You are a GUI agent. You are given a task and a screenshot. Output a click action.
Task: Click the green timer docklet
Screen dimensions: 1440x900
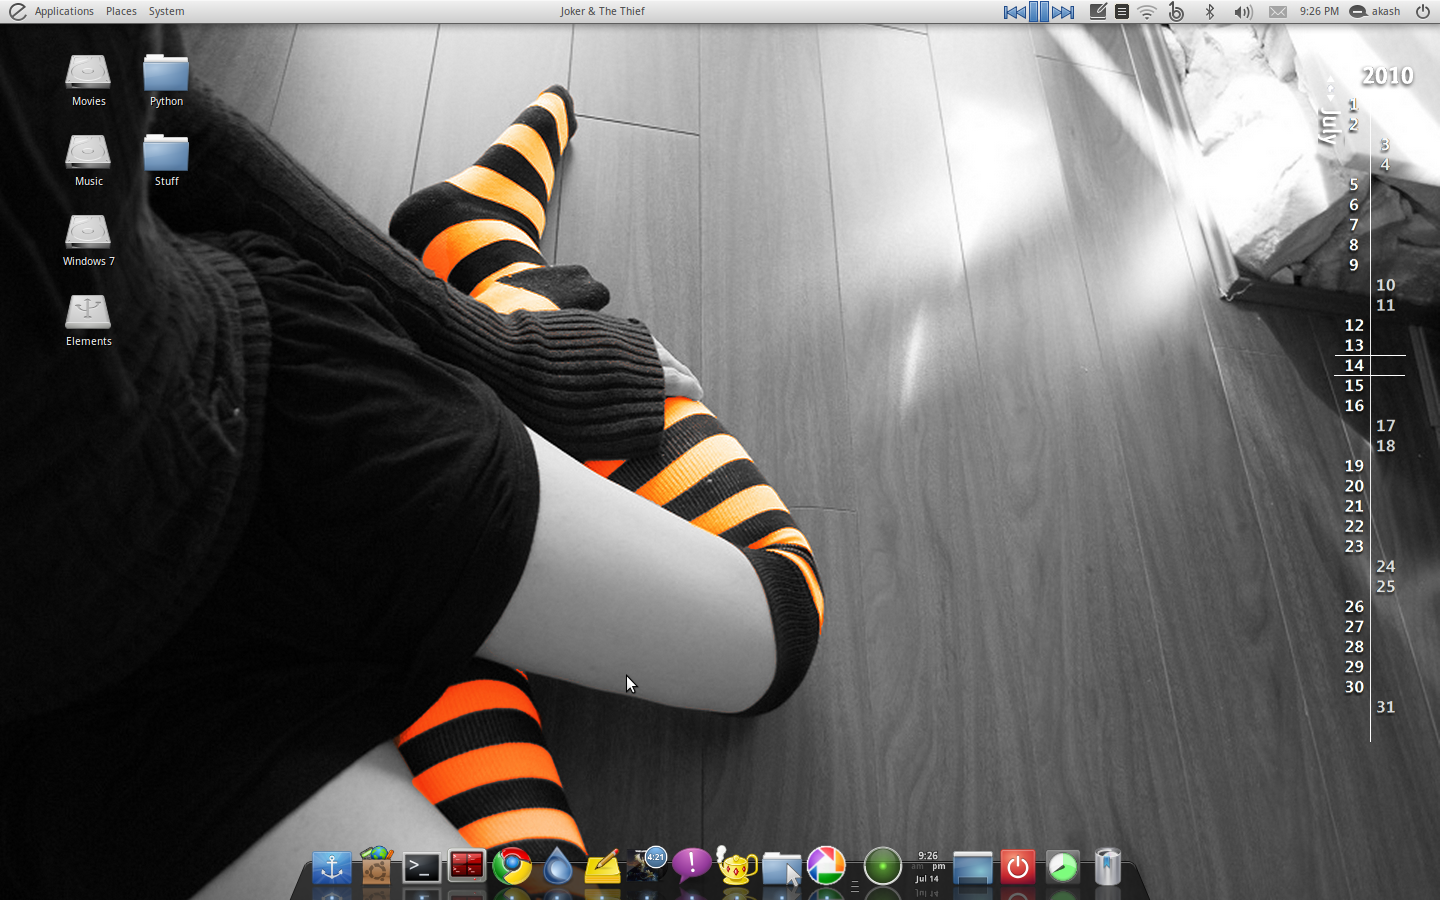(1062, 867)
